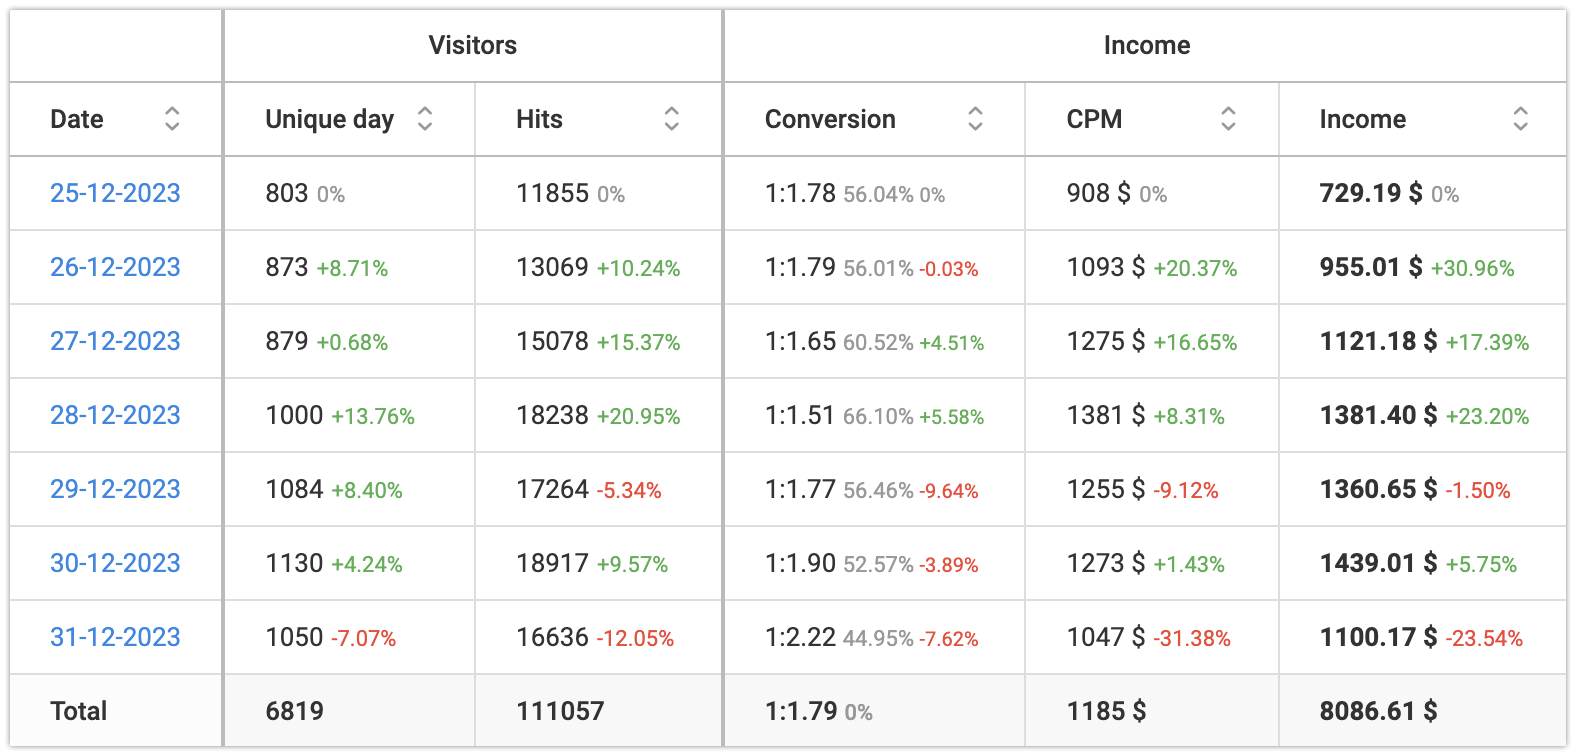This screenshot has height=756, width=1576.
Task: Sort table by Date column arrows
Action: pyautogui.click(x=172, y=119)
